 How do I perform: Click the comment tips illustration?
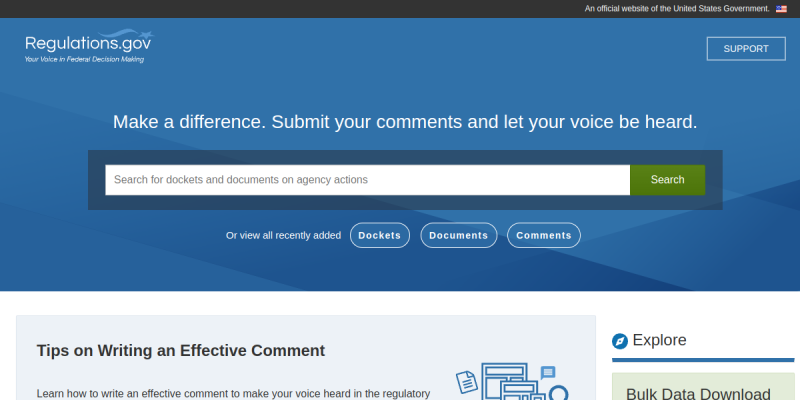(x=512, y=381)
